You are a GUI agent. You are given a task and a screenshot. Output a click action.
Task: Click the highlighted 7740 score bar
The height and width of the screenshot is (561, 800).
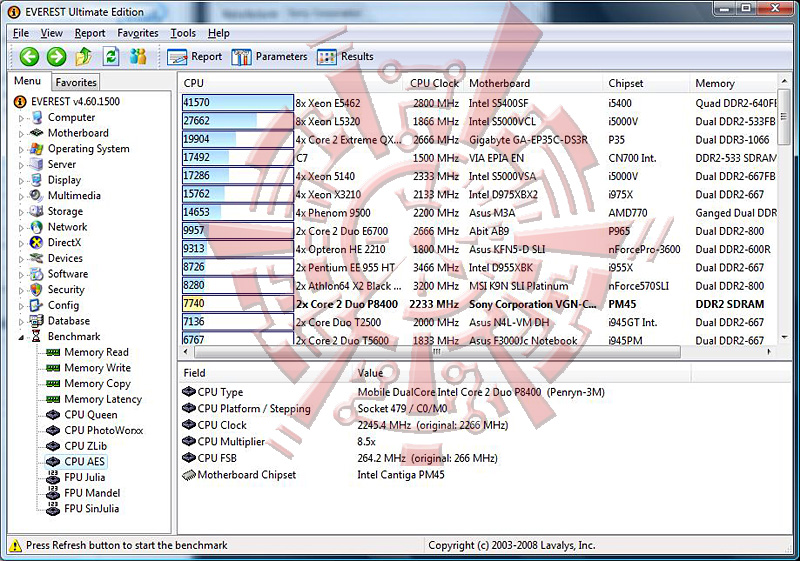tap(238, 304)
